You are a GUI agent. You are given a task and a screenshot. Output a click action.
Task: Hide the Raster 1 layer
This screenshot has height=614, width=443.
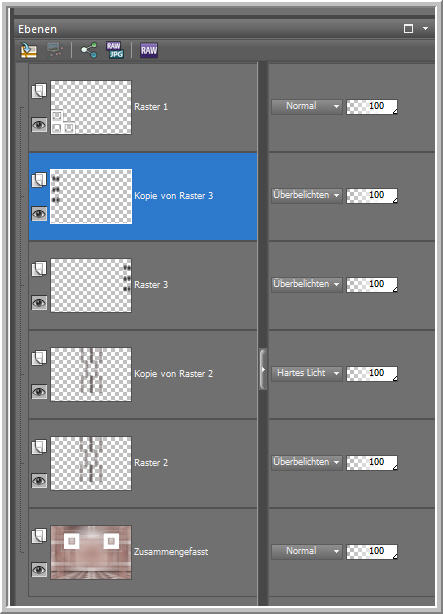coord(39,125)
